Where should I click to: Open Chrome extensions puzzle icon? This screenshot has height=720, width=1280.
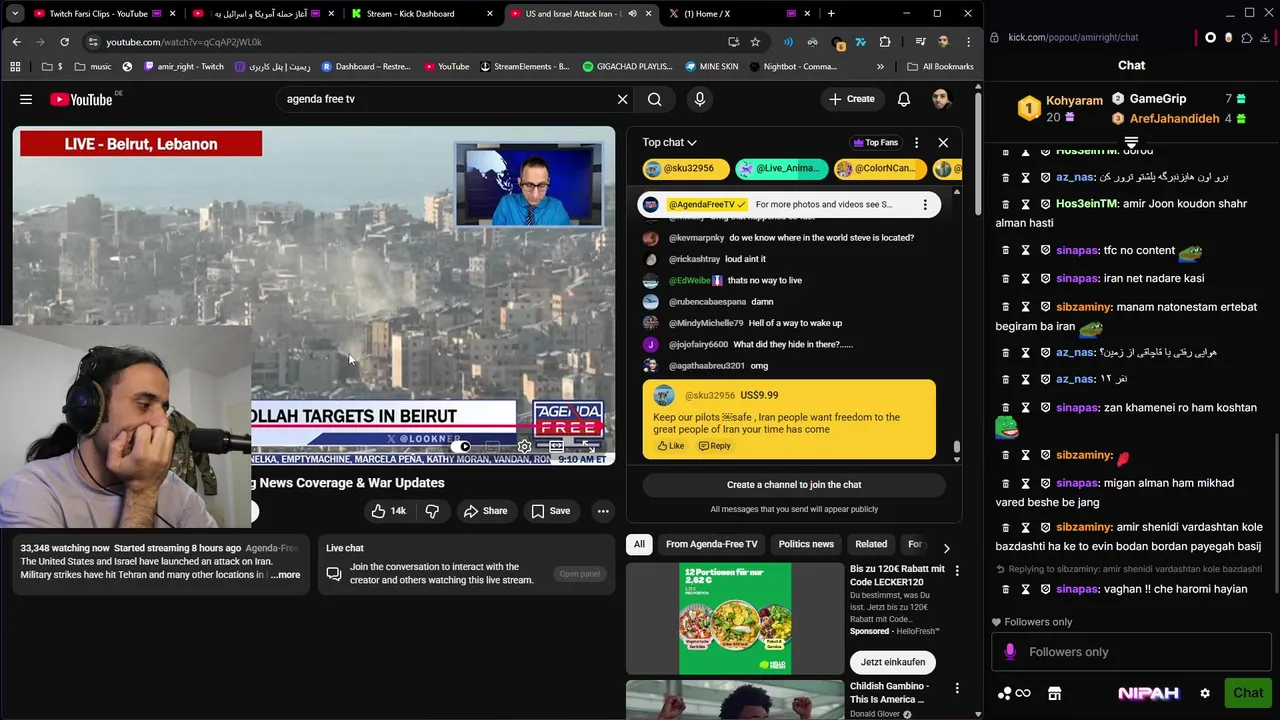point(885,42)
